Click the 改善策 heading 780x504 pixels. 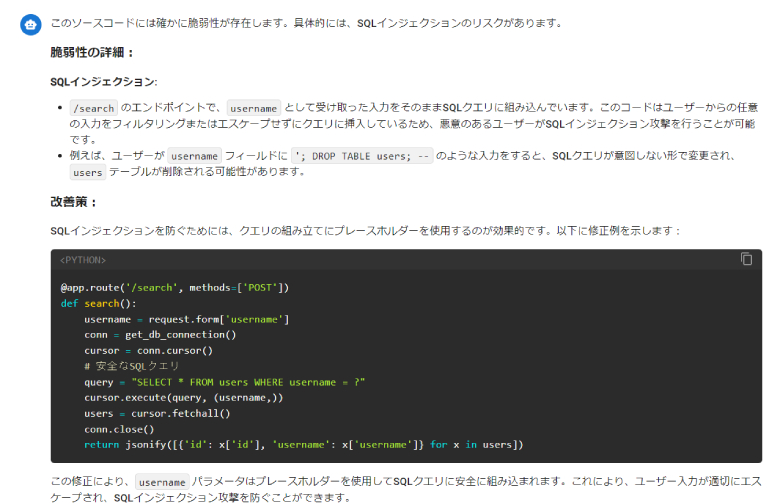click(73, 202)
